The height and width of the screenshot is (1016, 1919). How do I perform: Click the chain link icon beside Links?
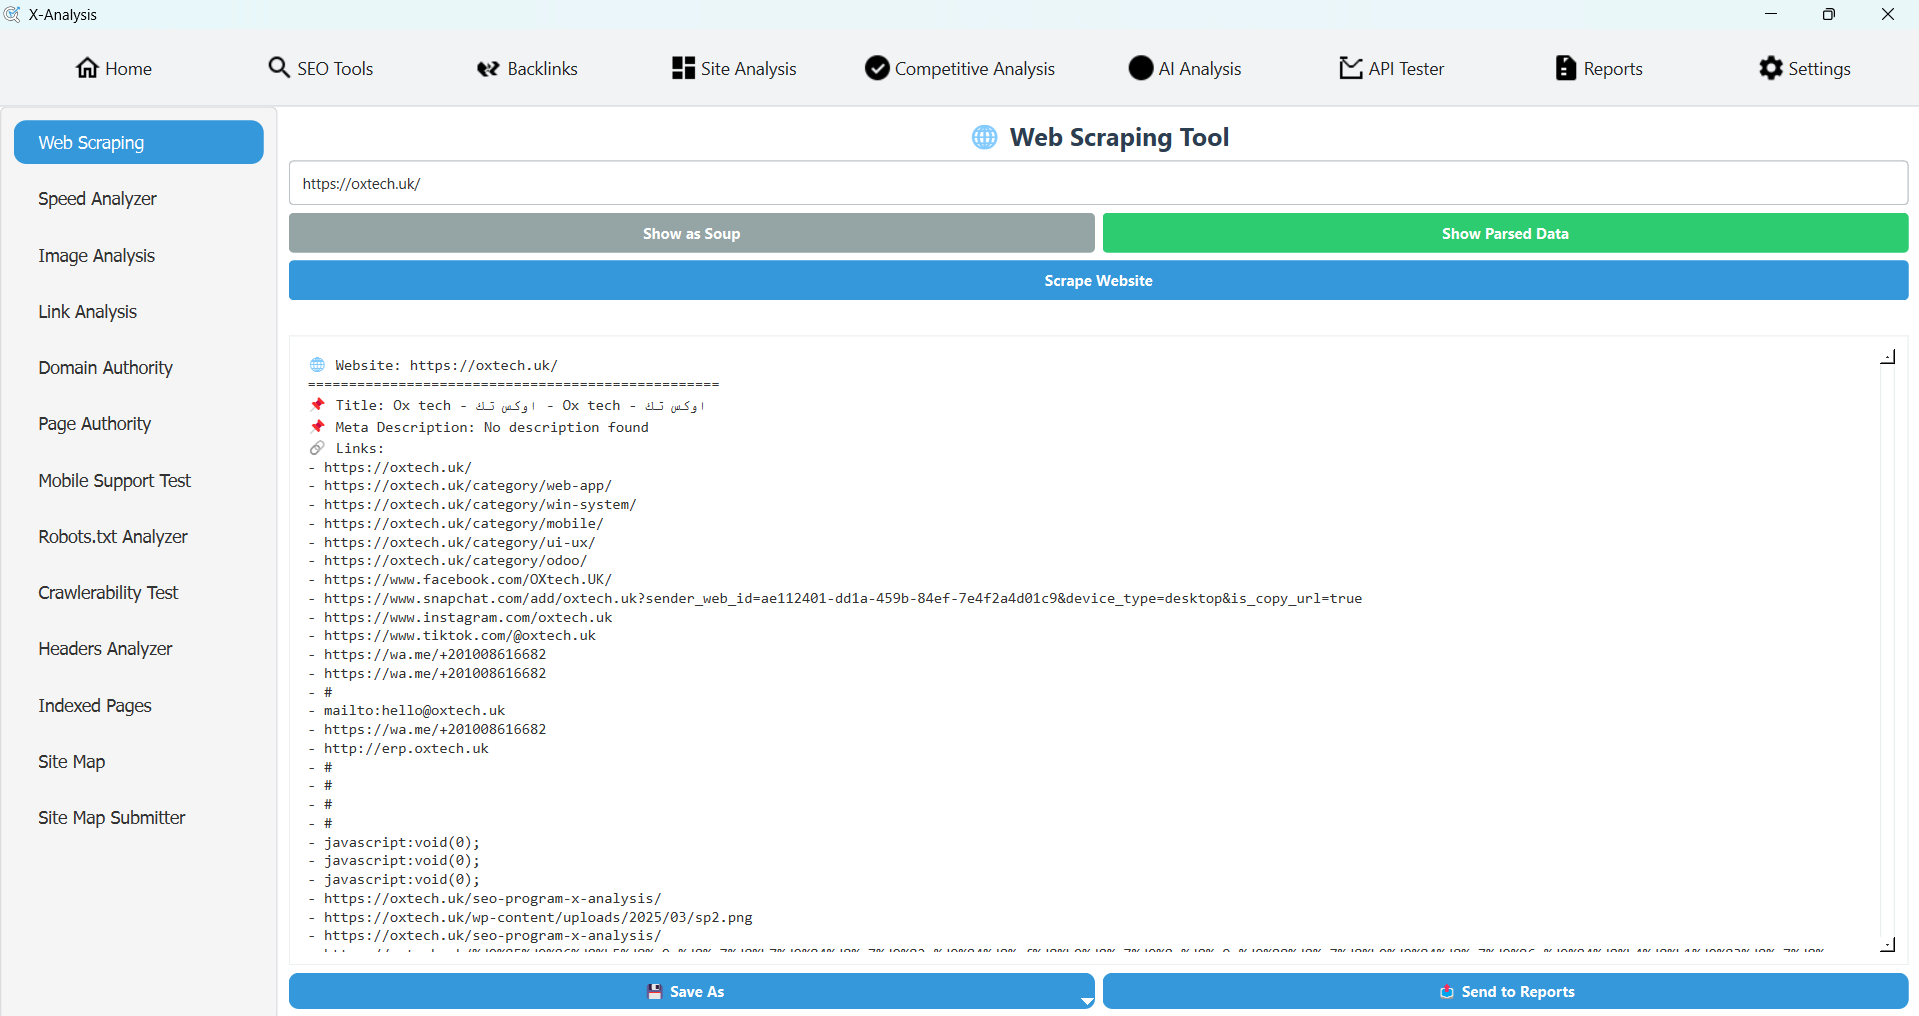coord(317,448)
